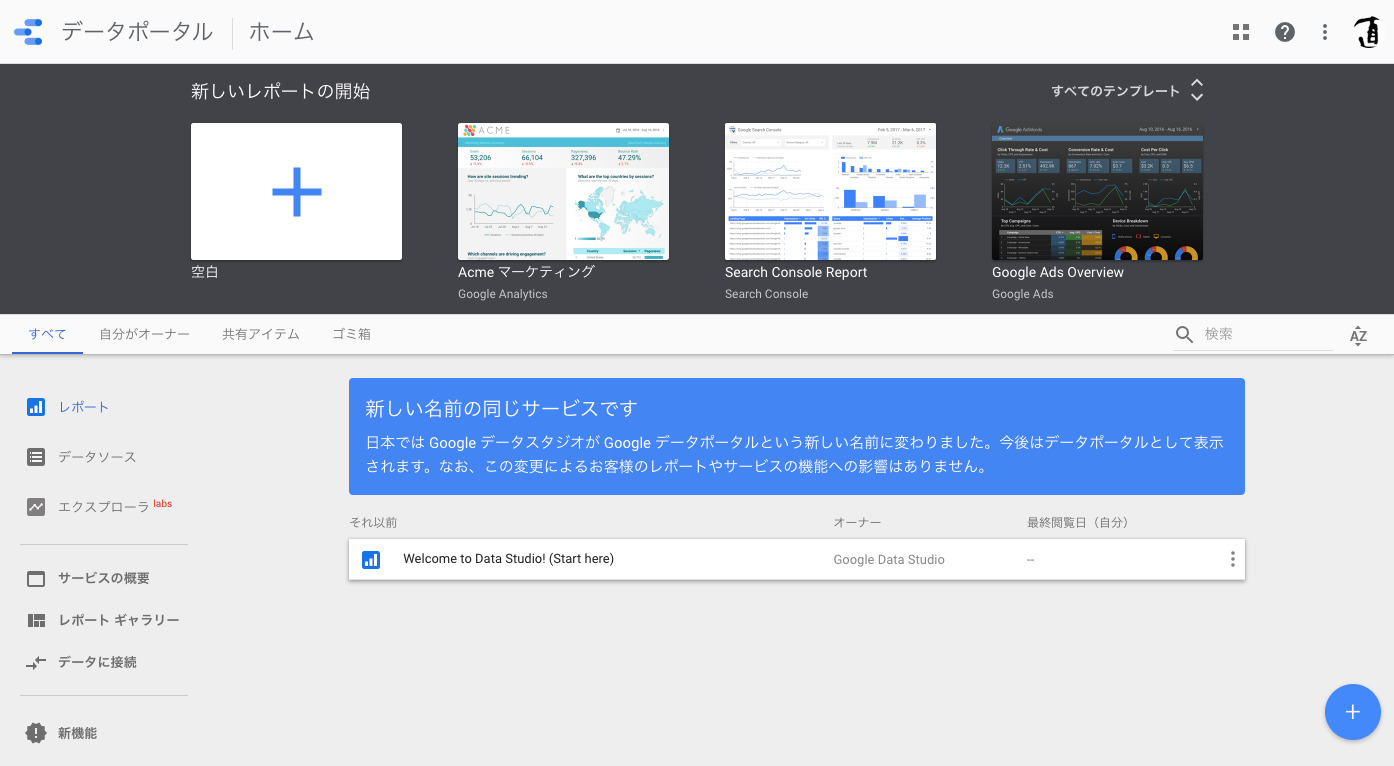
Task: Open the help question mark icon
Action: [1285, 32]
